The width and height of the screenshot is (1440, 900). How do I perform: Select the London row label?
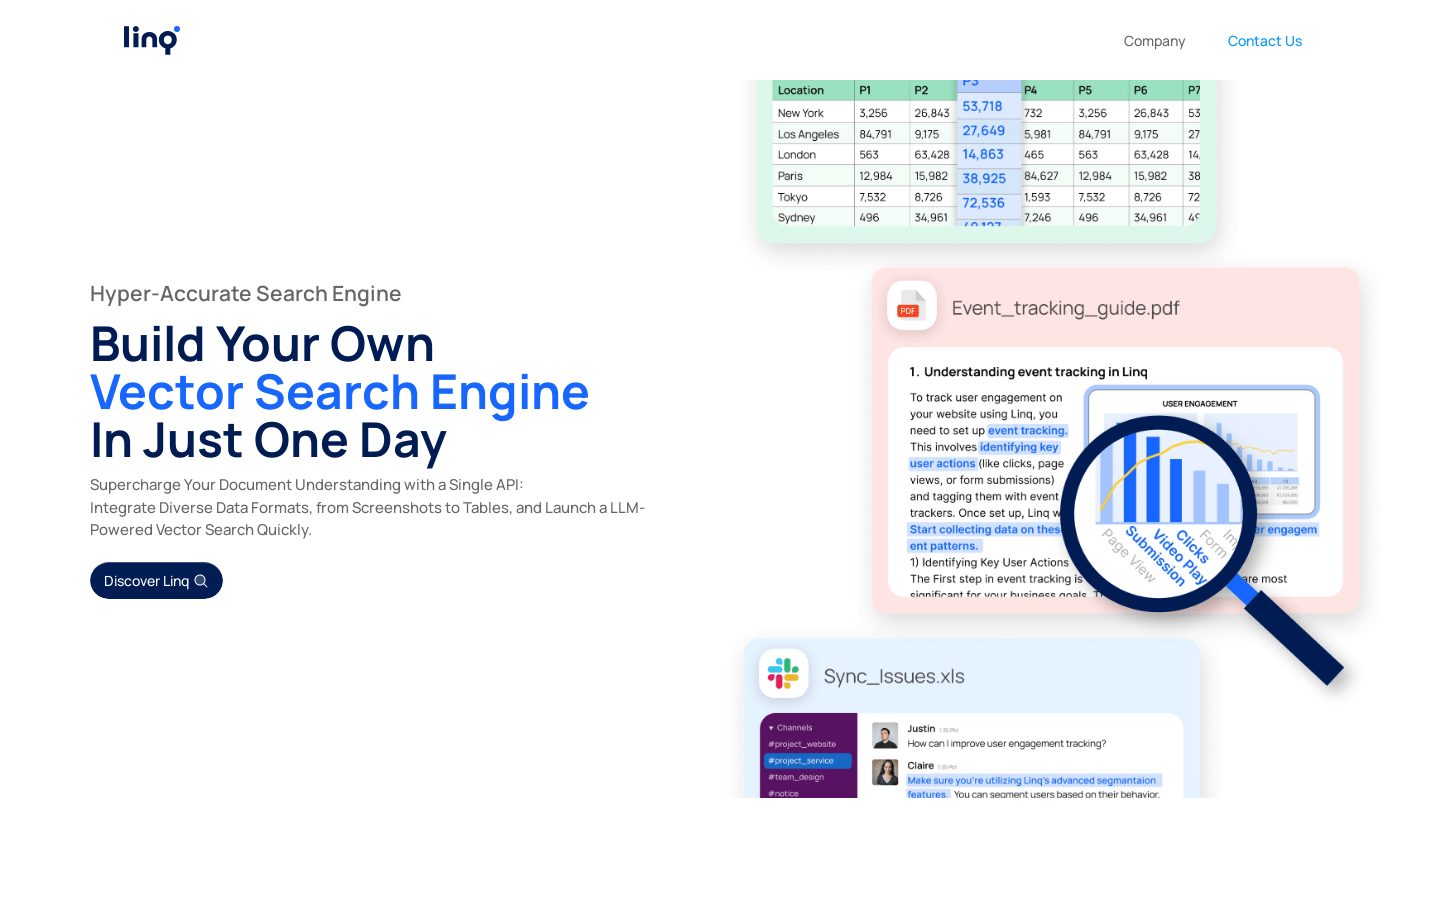796,155
